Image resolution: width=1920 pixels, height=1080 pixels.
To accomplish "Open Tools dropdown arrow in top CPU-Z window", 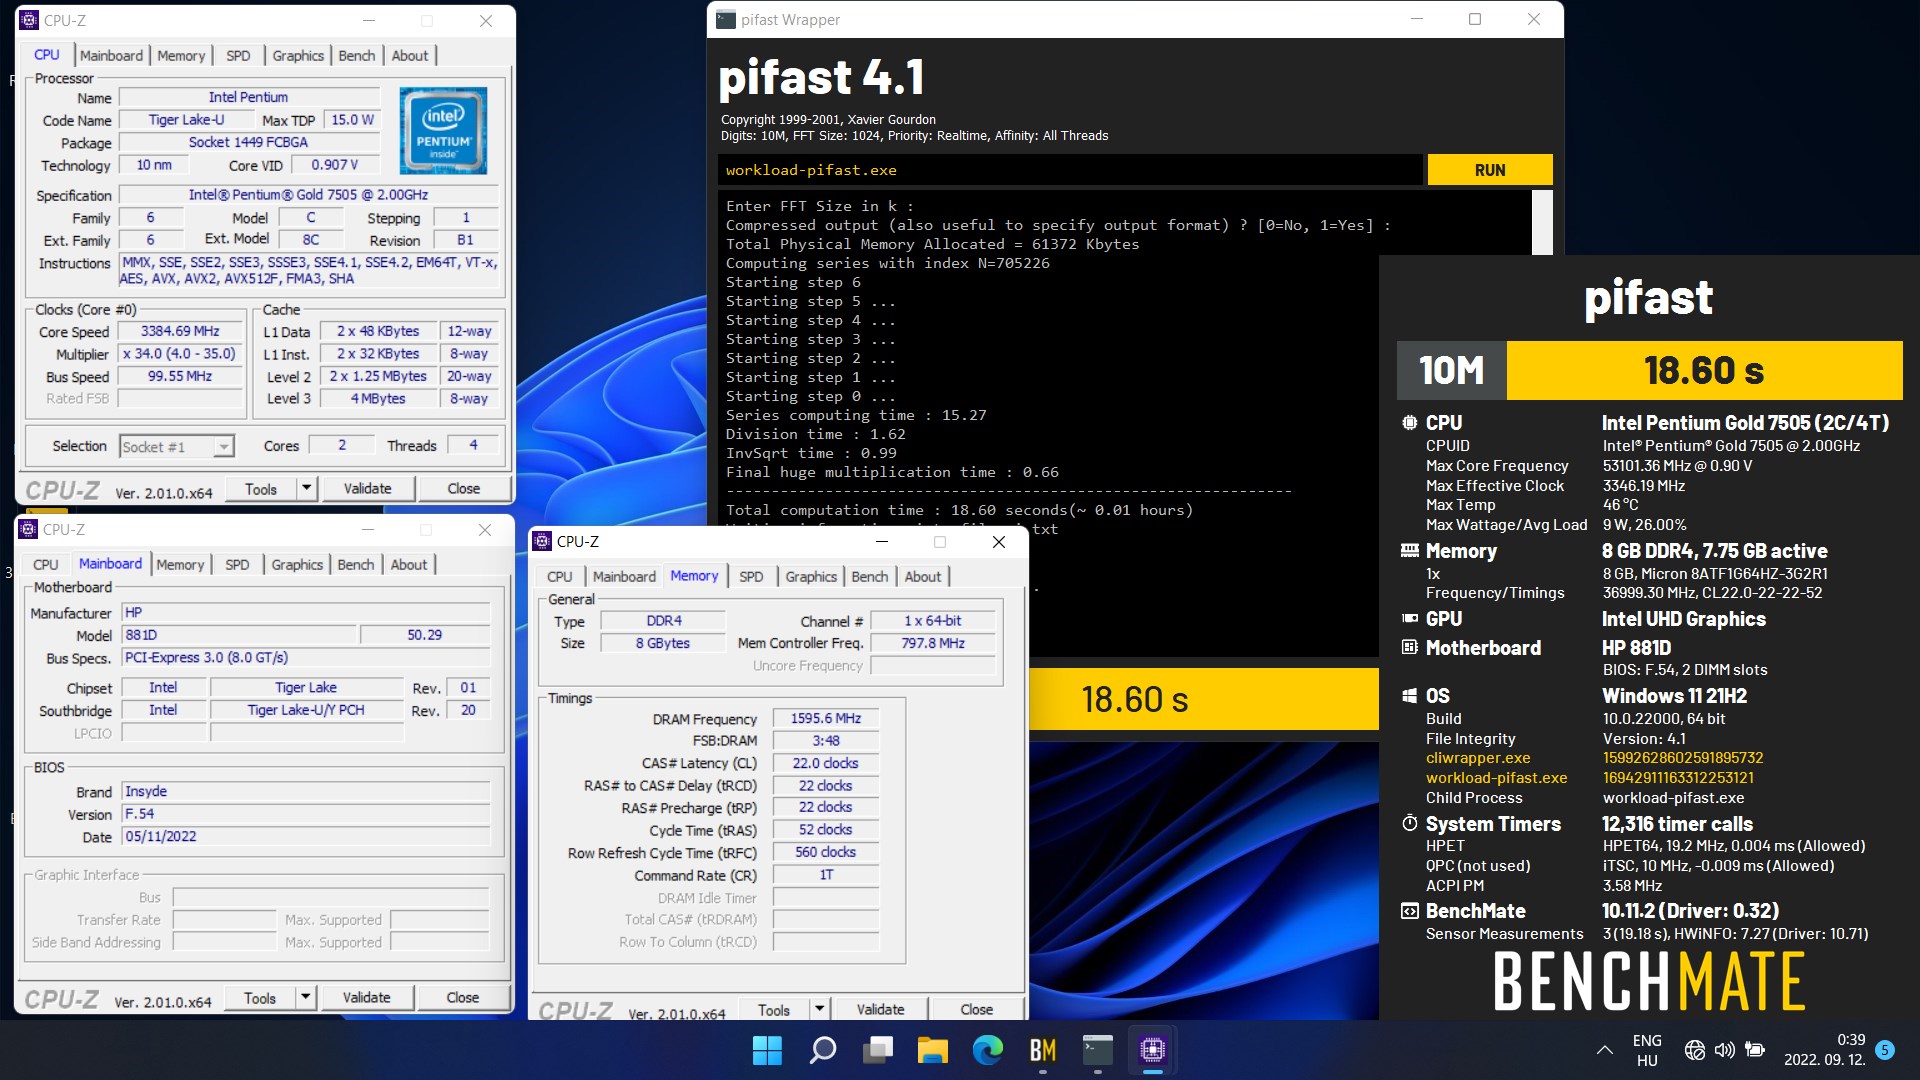I will (306, 488).
